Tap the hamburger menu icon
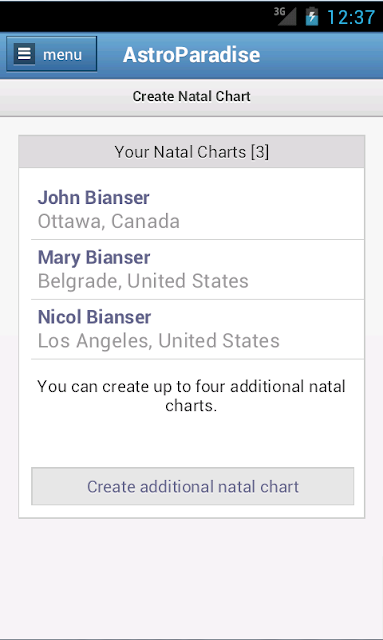Screen dimensions: 383x640 pos(24,54)
